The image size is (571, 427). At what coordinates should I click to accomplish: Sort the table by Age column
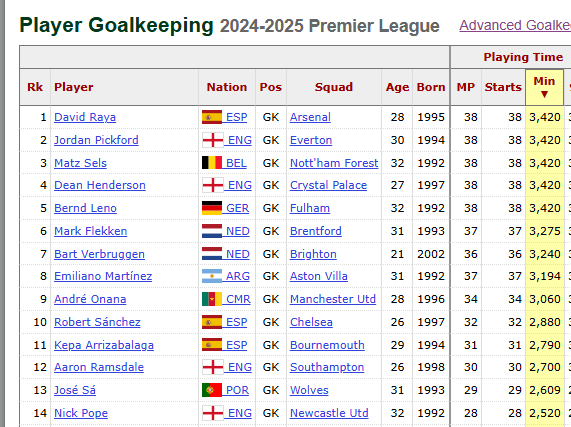(397, 87)
